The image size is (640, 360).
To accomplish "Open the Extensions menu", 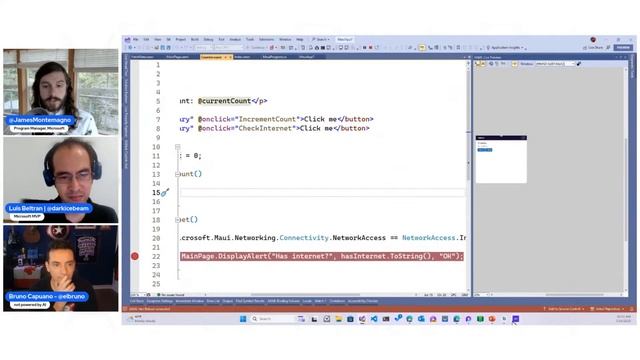I will pos(267,40).
